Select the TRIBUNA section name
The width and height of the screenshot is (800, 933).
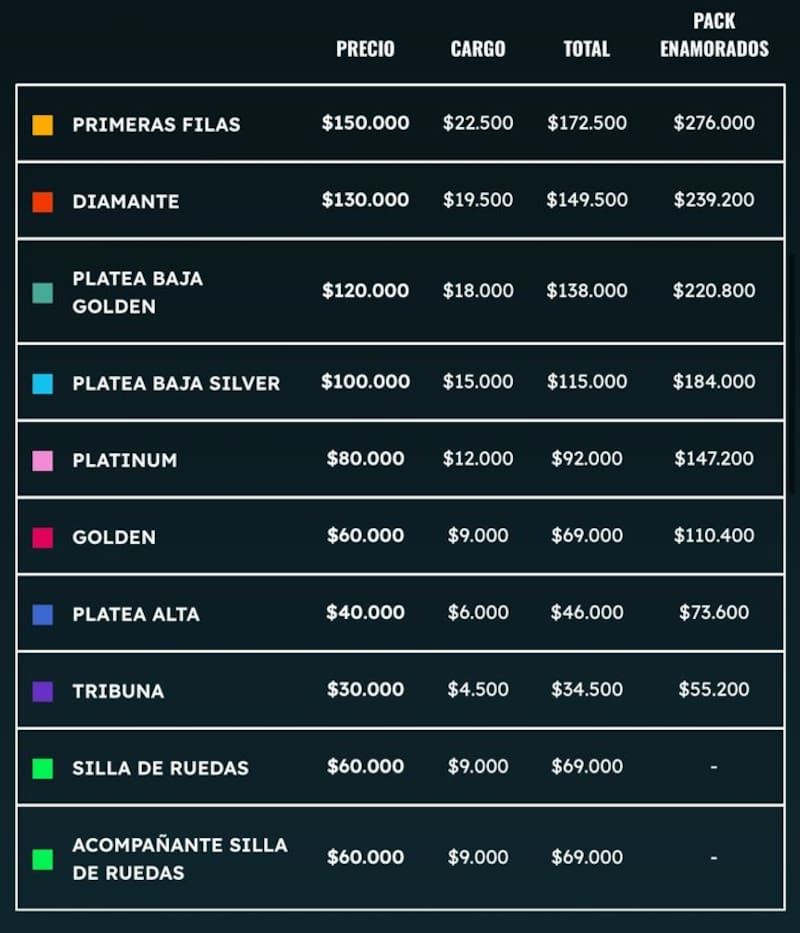pyautogui.click(x=118, y=691)
